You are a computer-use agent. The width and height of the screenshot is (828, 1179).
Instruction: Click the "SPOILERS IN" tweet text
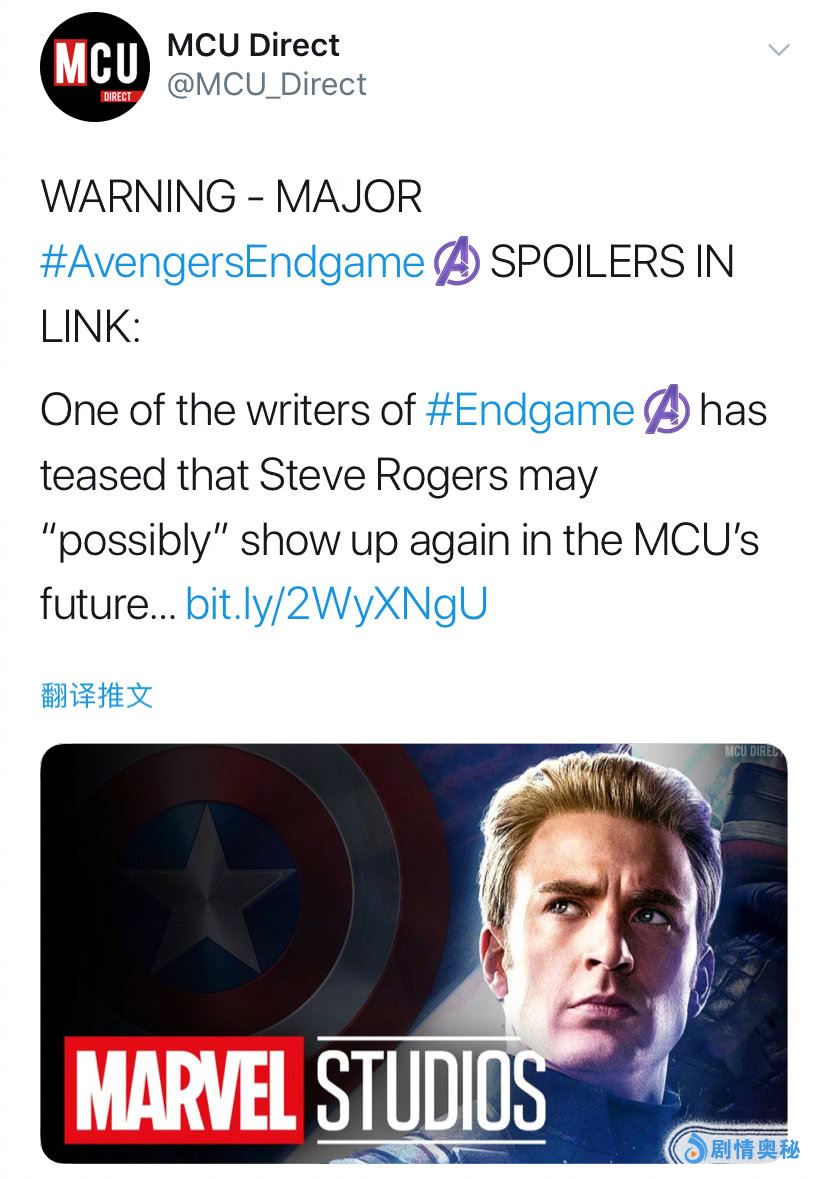612,262
